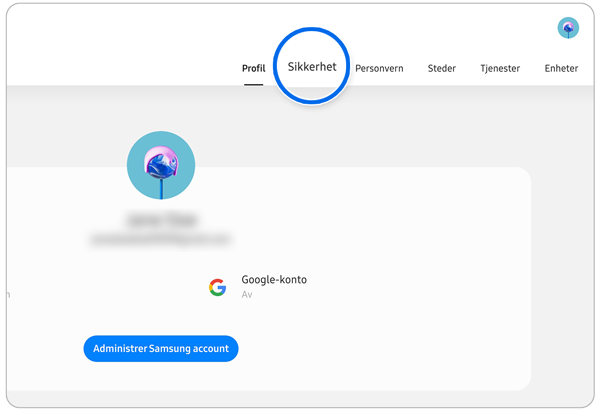600x410 pixels.
Task: Click the blurred email address under name
Action: point(161,239)
